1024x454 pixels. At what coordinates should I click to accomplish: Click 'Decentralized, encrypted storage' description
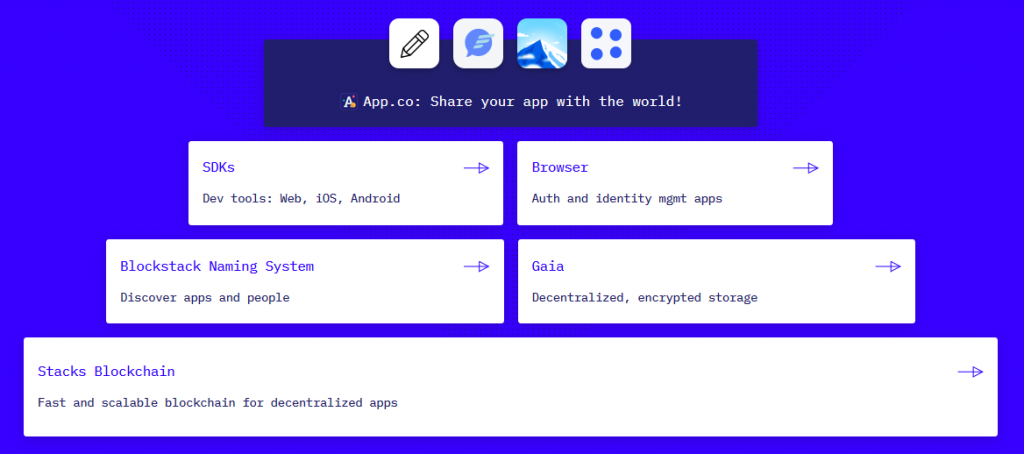[x=644, y=297]
